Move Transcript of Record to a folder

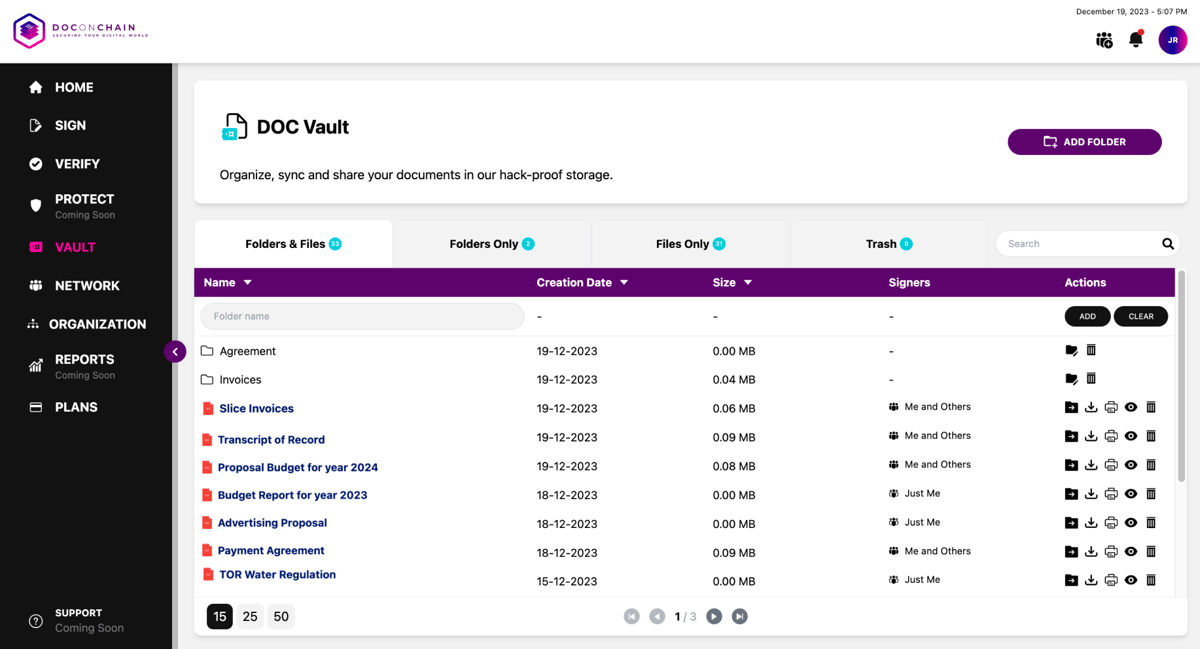[1071, 436]
